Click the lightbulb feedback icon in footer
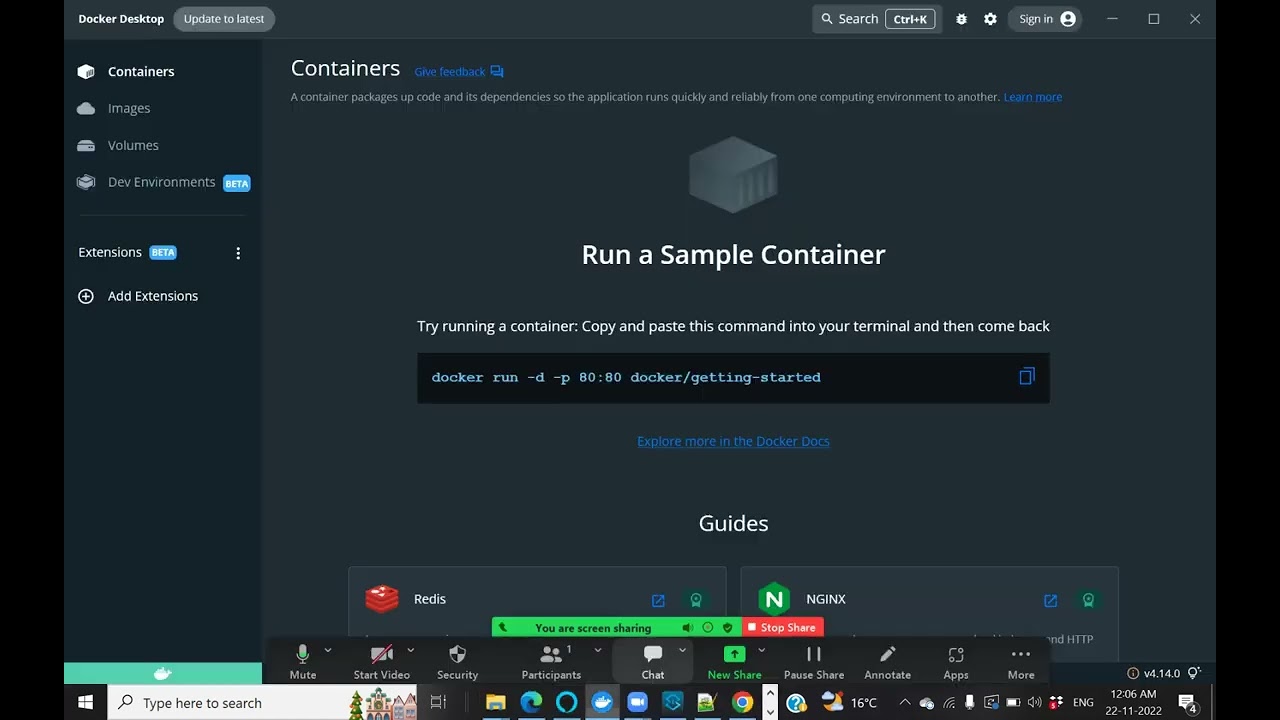Image resolution: width=1280 pixels, height=720 pixels. click(x=1194, y=674)
